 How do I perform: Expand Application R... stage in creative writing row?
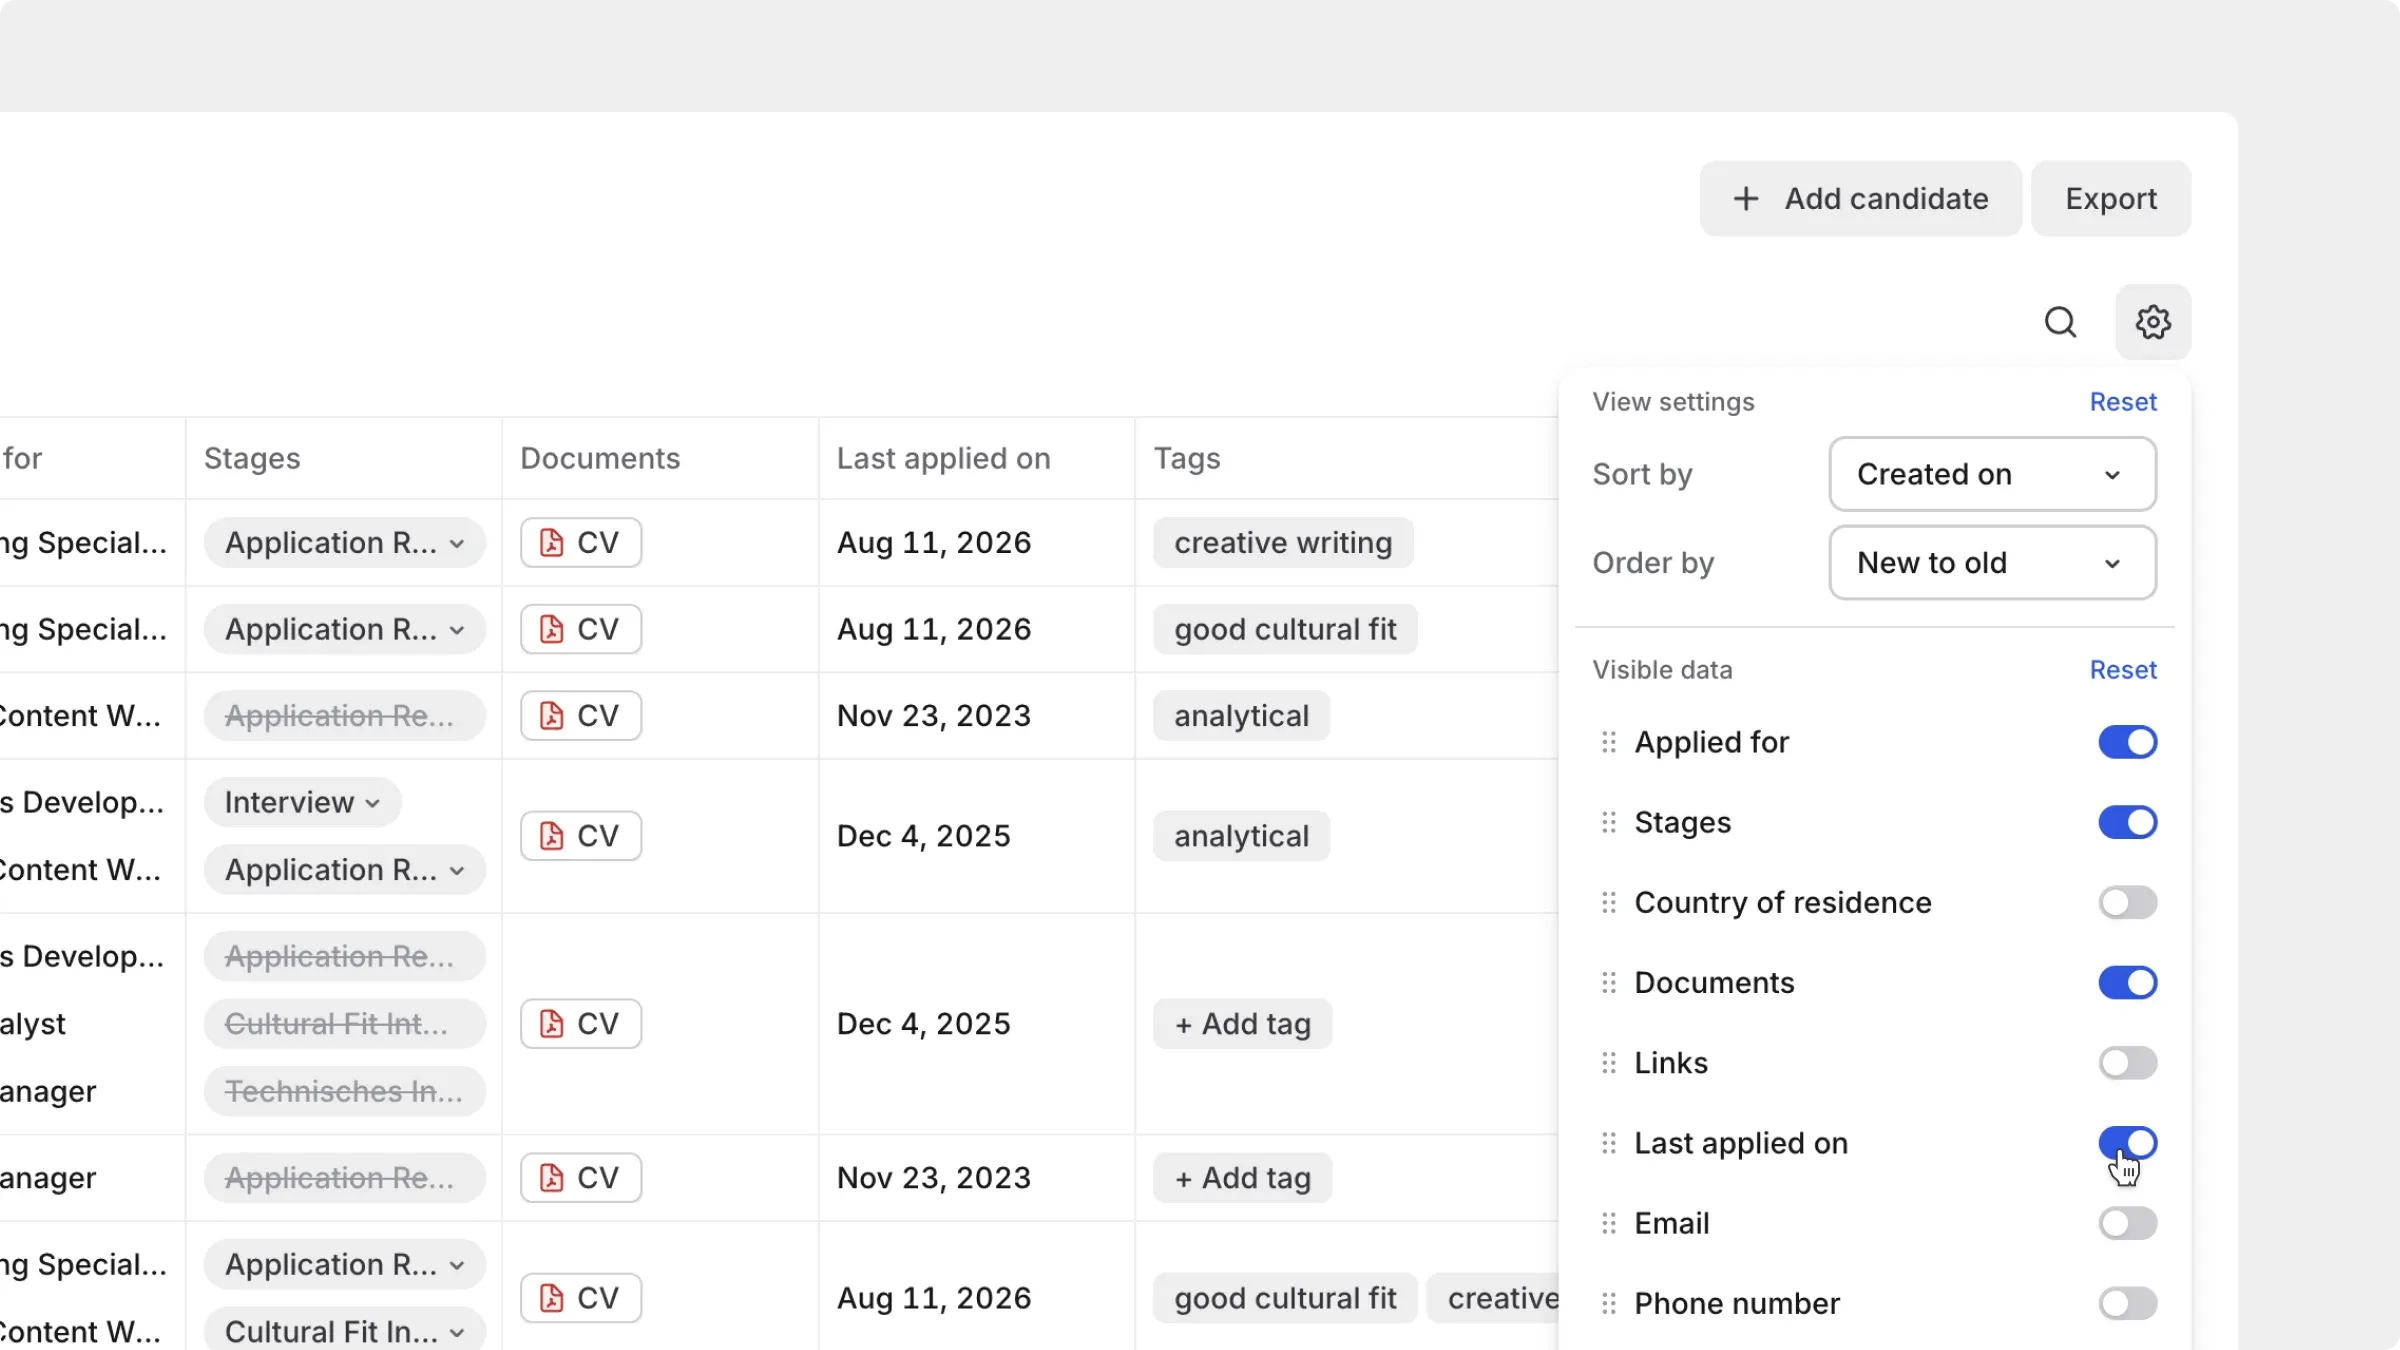click(x=345, y=542)
